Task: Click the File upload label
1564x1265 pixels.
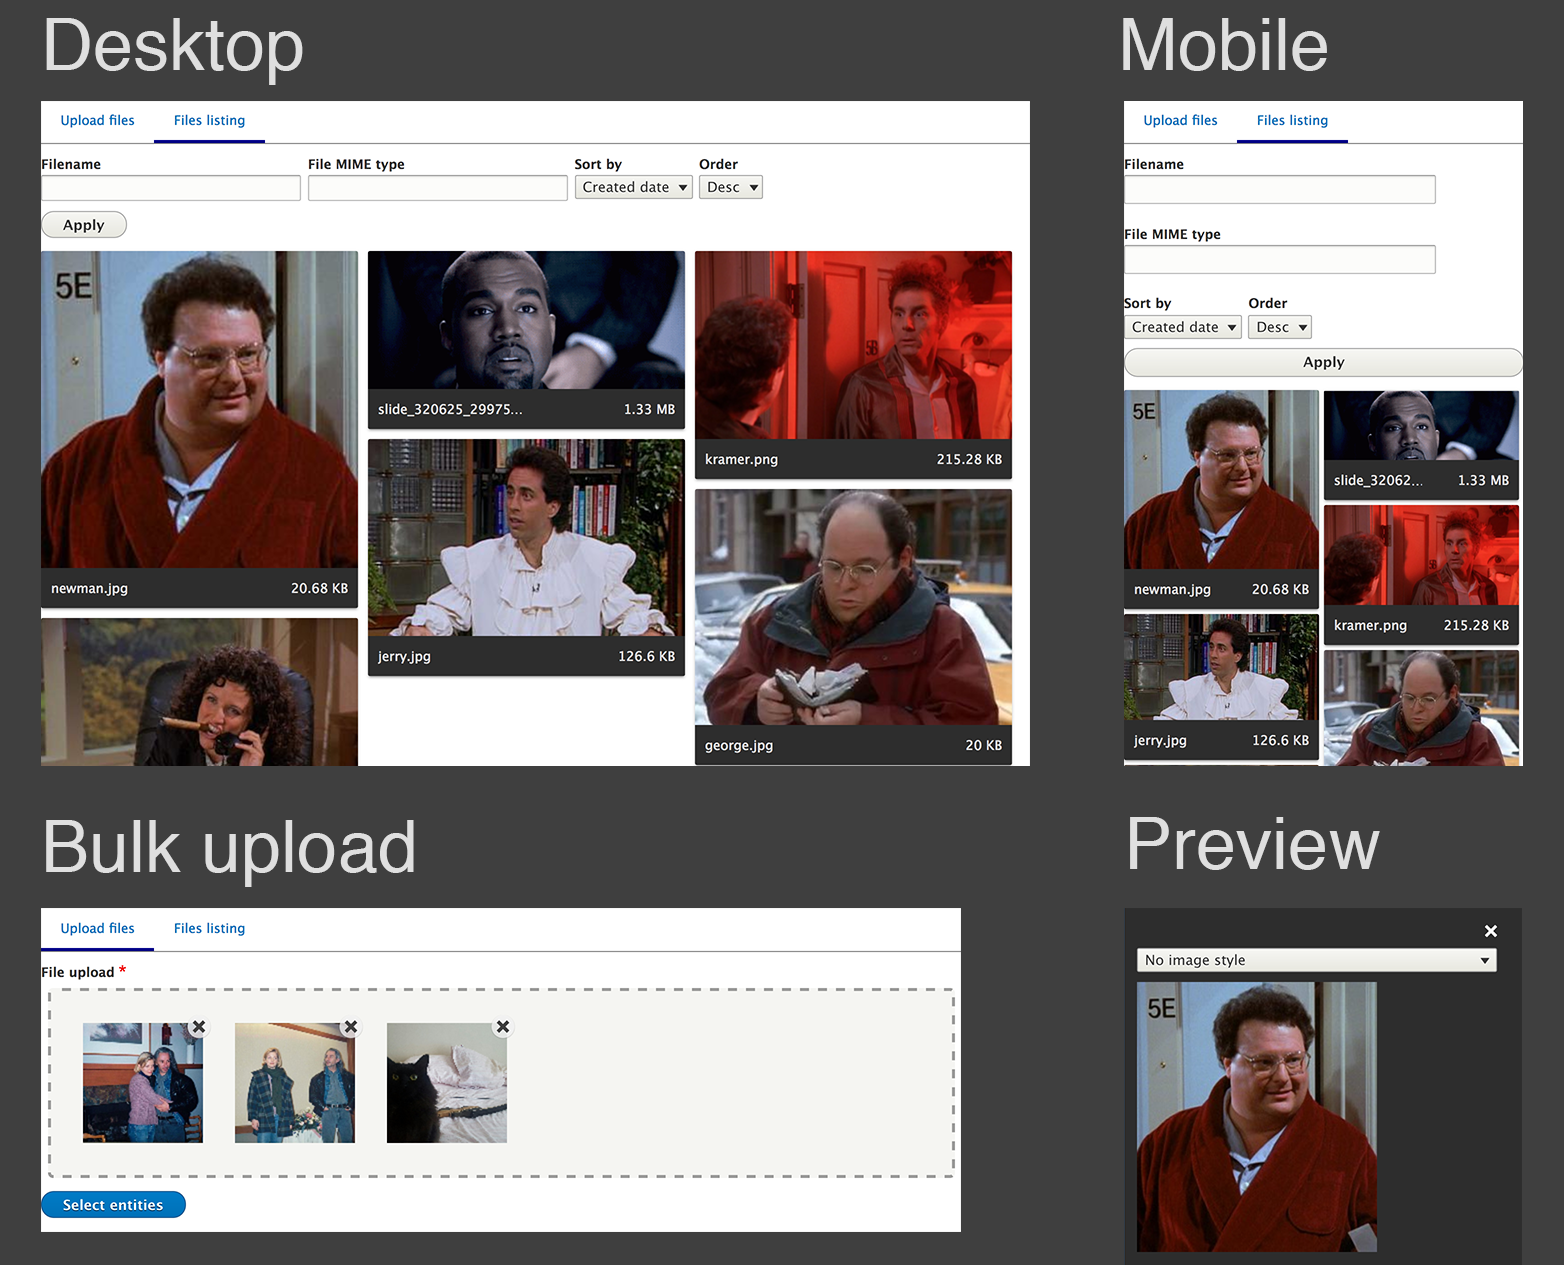Action: pos(78,972)
